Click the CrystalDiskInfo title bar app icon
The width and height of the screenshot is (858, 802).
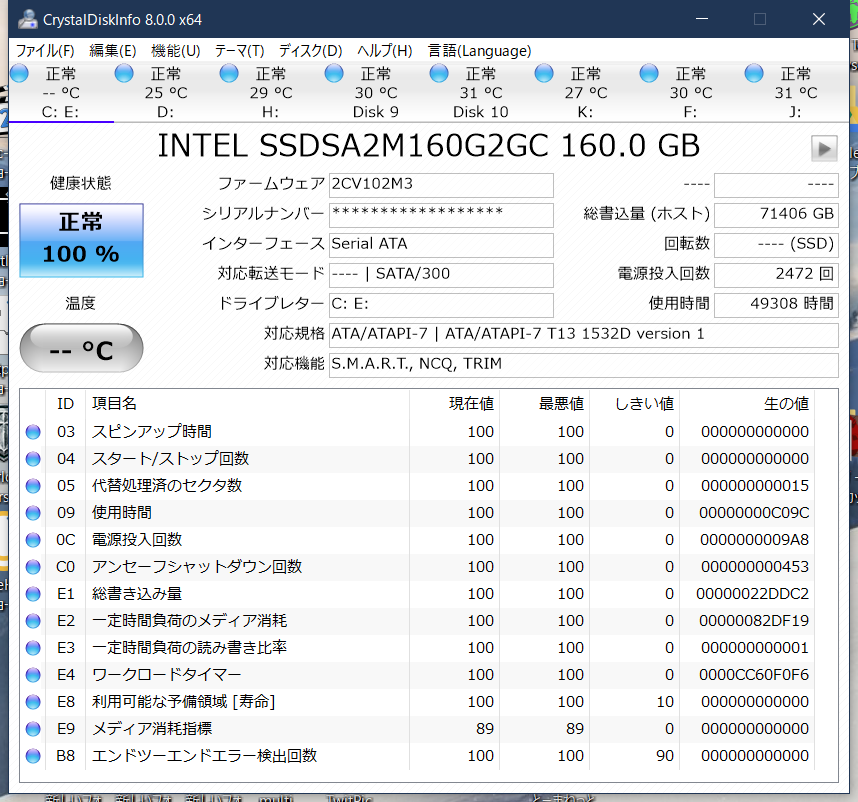click(x=27, y=19)
